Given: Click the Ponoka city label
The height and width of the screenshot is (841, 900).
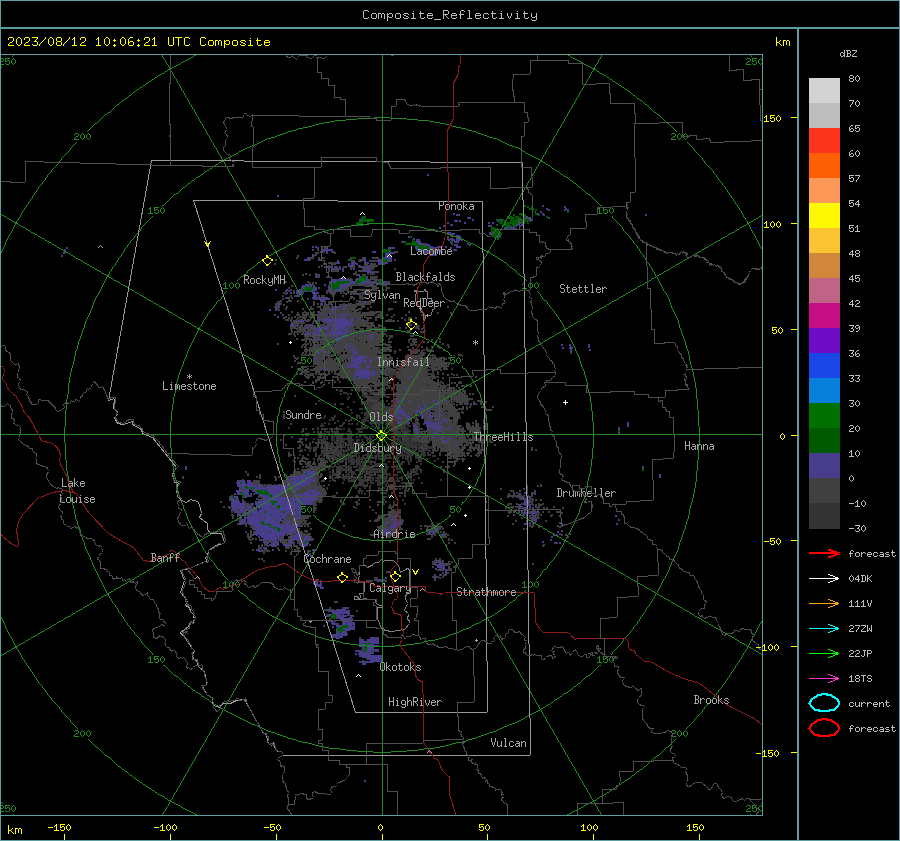Looking at the screenshot, I should [x=456, y=206].
